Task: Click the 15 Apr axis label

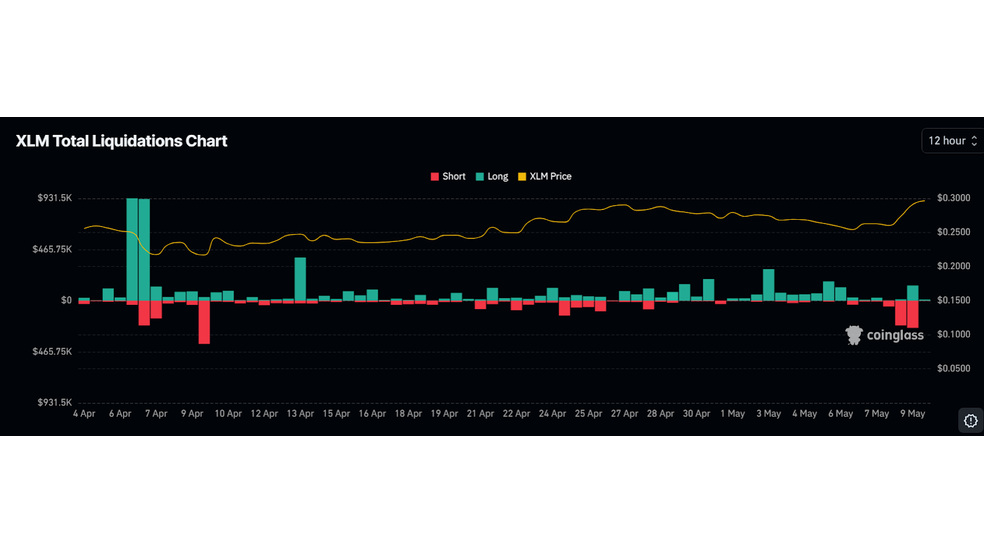Action: pyautogui.click(x=336, y=413)
